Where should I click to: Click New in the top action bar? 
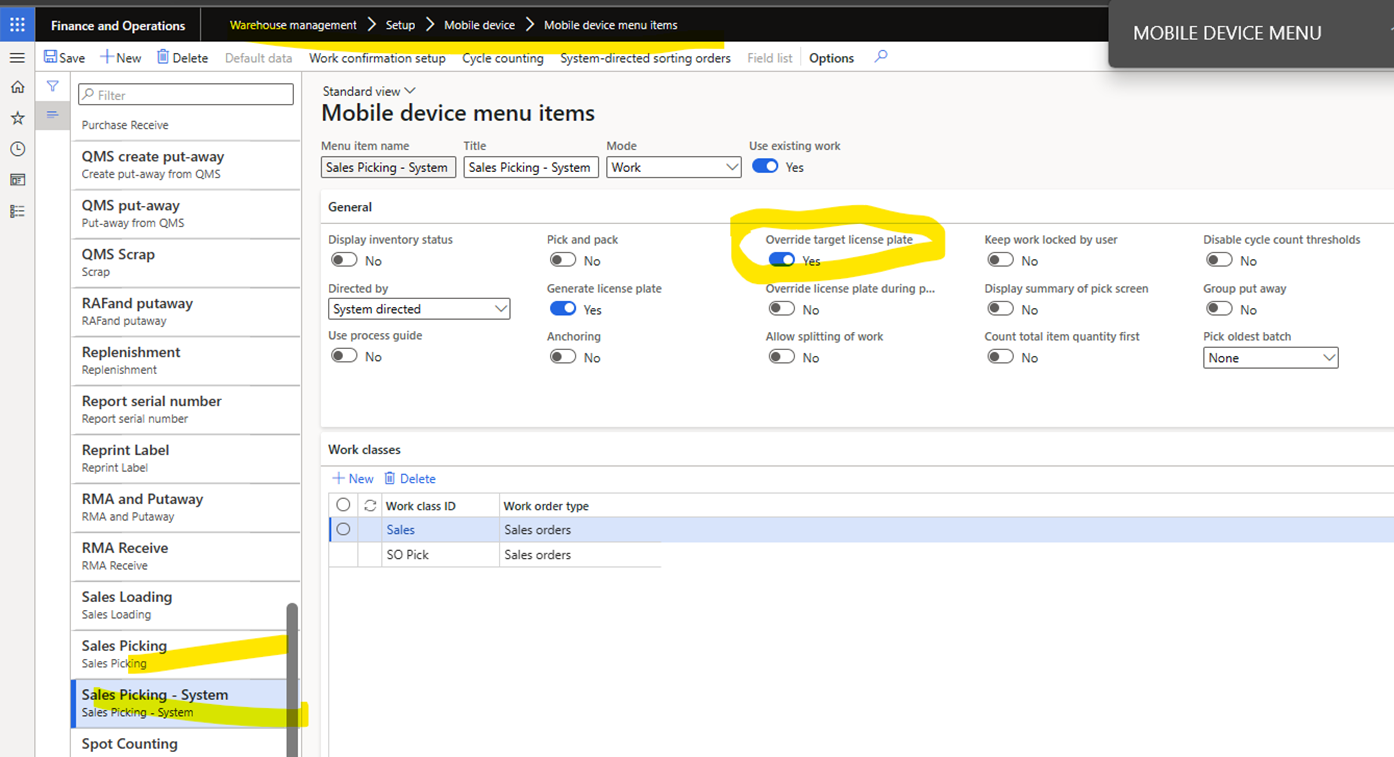[121, 58]
